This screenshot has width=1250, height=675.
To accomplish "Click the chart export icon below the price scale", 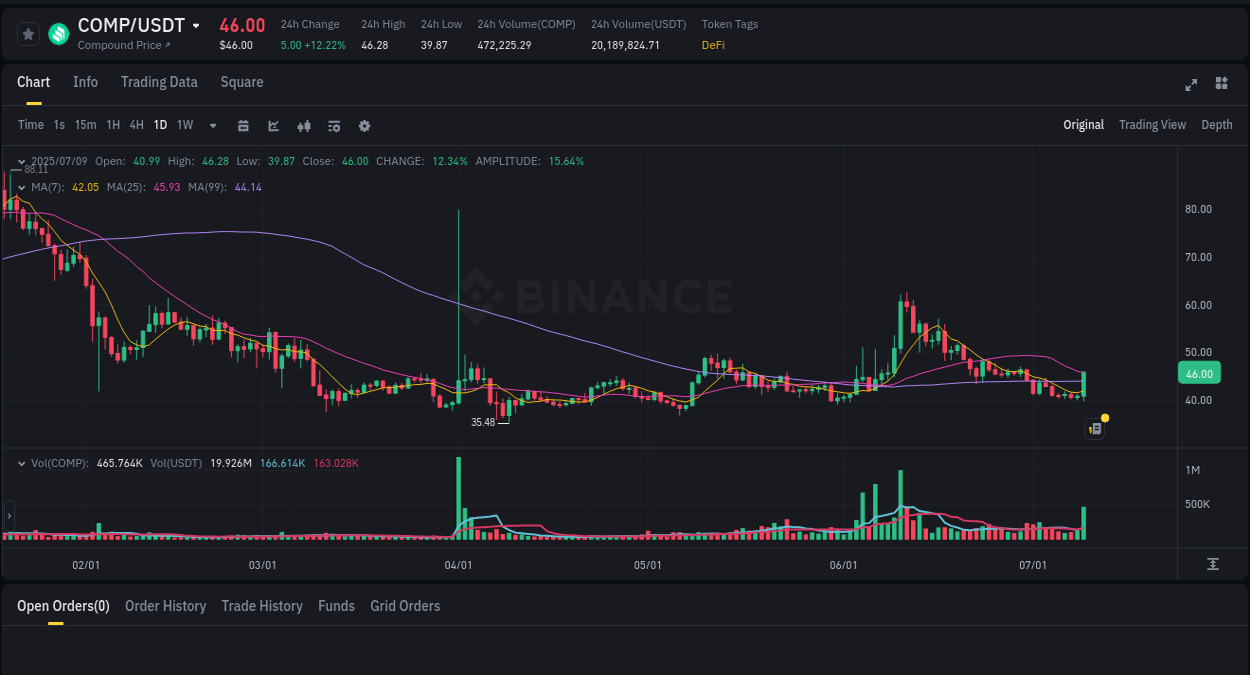I will click(1213, 565).
